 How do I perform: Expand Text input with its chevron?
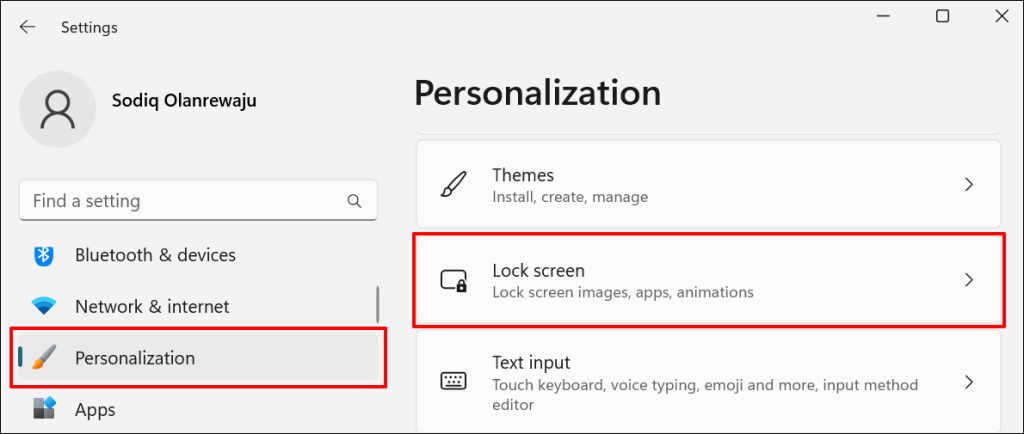click(968, 381)
